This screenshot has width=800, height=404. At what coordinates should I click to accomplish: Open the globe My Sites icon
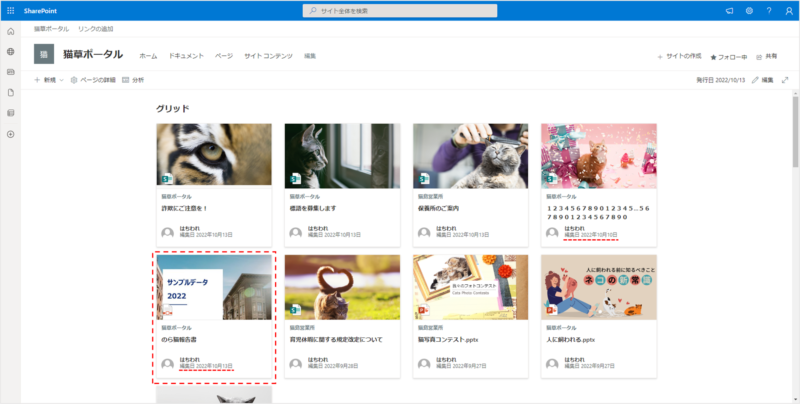[x=10, y=52]
